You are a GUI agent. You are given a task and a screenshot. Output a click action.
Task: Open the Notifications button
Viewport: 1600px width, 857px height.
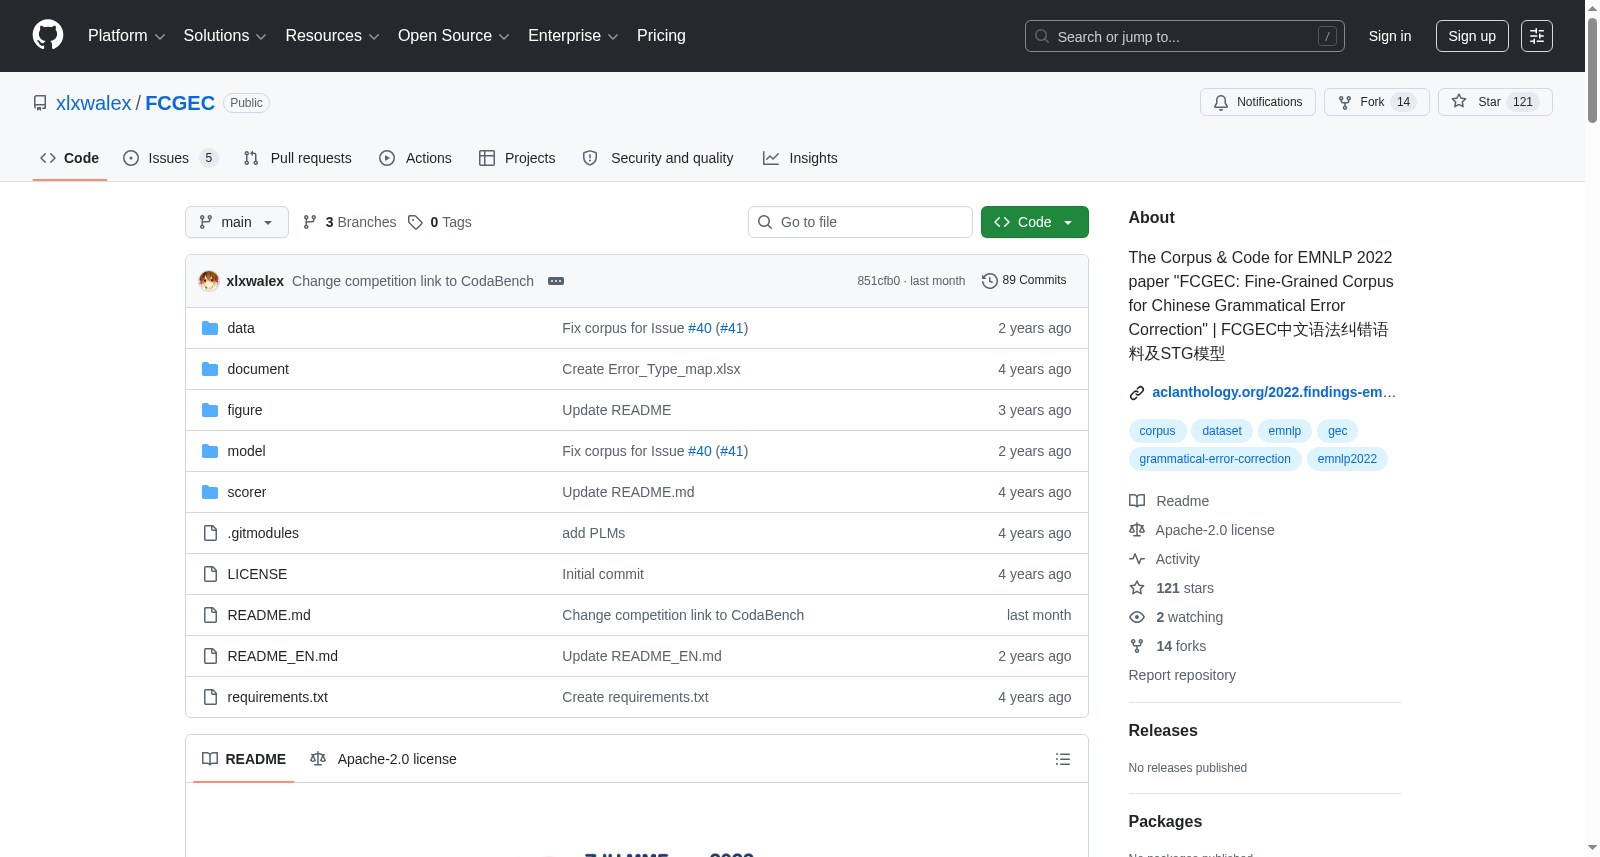click(1258, 102)
